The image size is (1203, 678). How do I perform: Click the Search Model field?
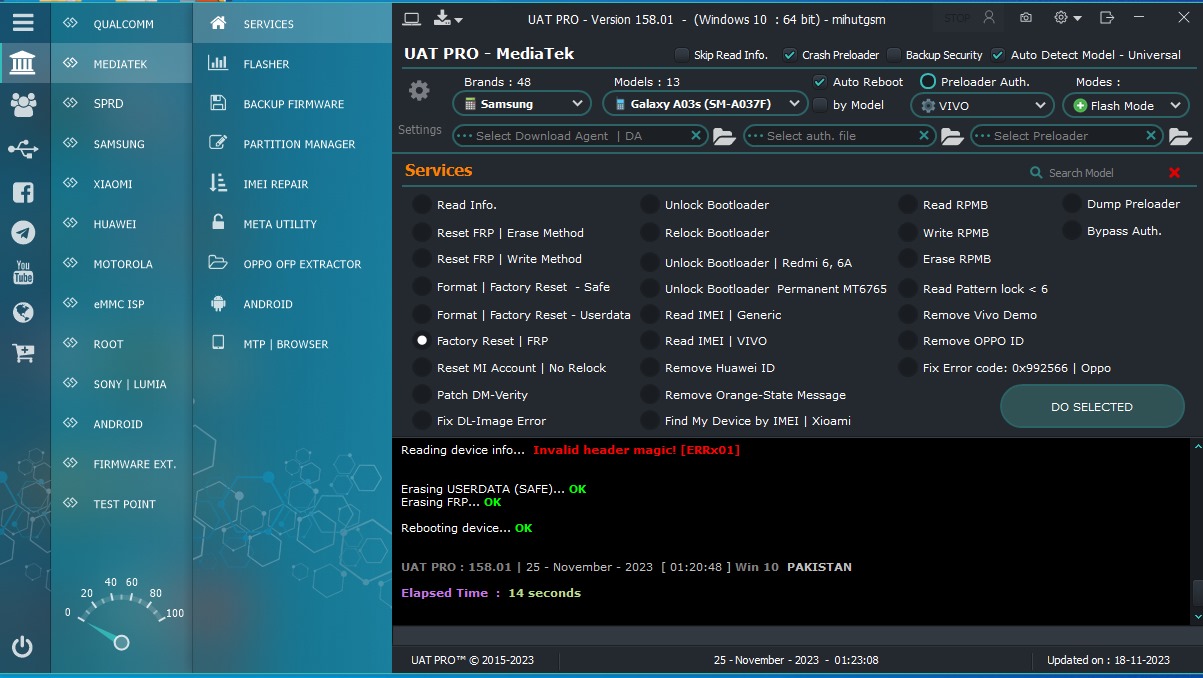click(x=1097, y=173)
